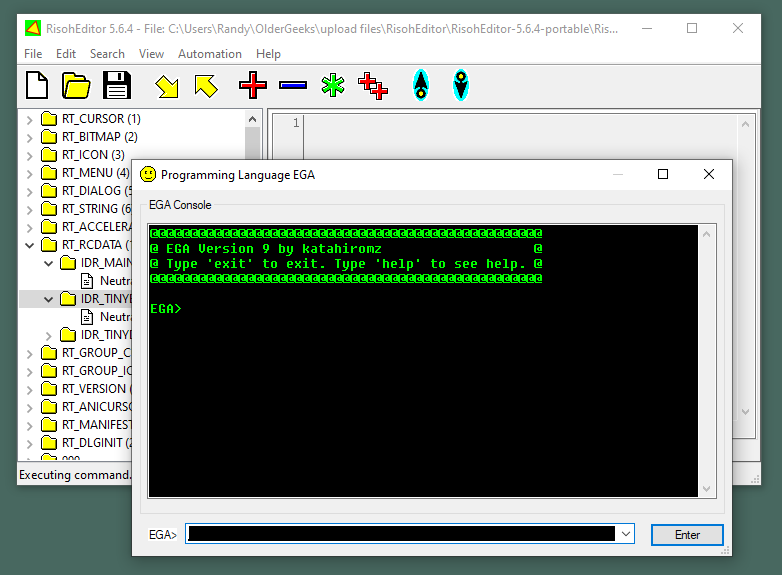Click the blue minus delete icon
The height and width of the screenshot is (575, 782).
click(x=293, y=86)
